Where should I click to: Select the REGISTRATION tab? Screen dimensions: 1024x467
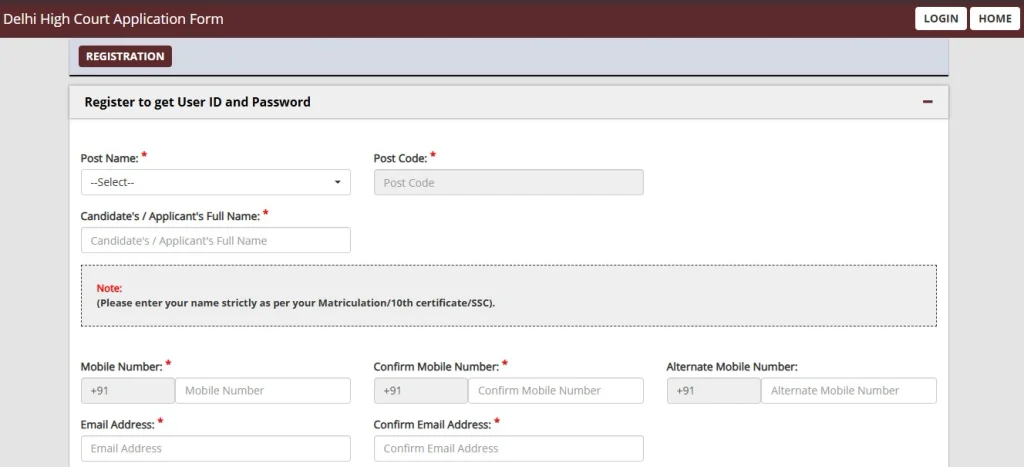click(x=125, y=56)
